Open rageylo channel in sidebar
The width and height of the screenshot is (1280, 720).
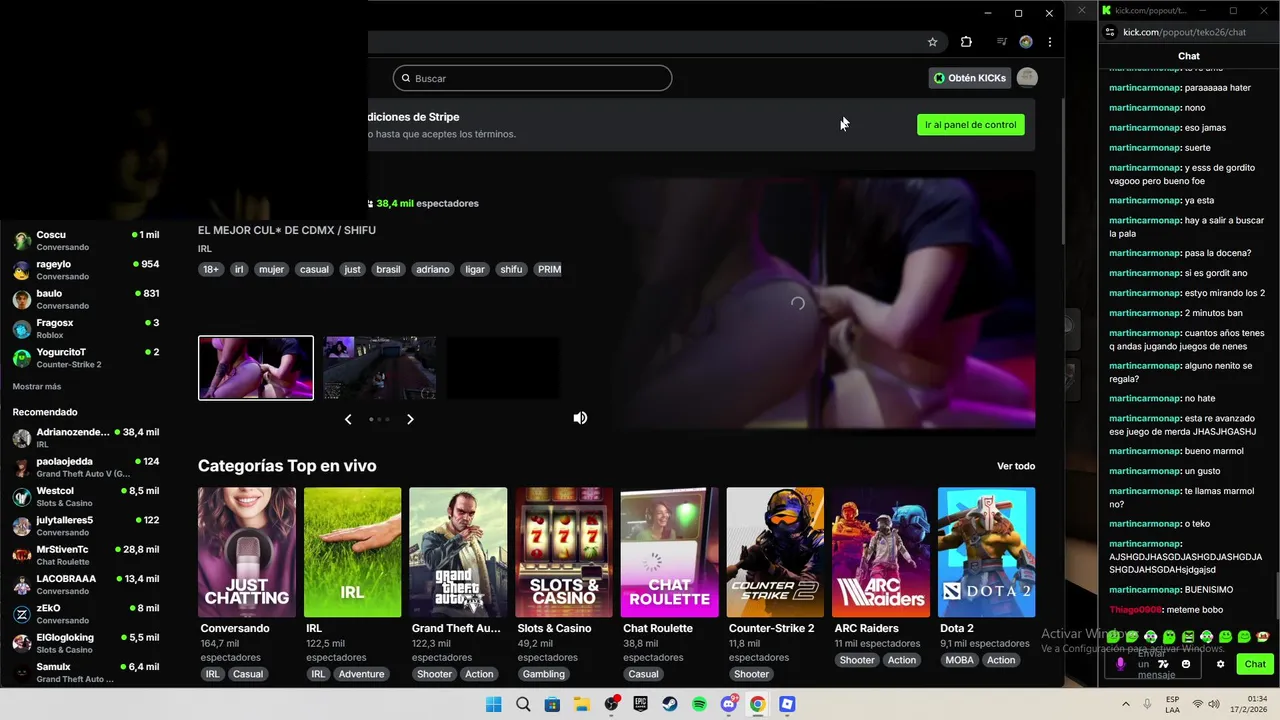point(85,270)
